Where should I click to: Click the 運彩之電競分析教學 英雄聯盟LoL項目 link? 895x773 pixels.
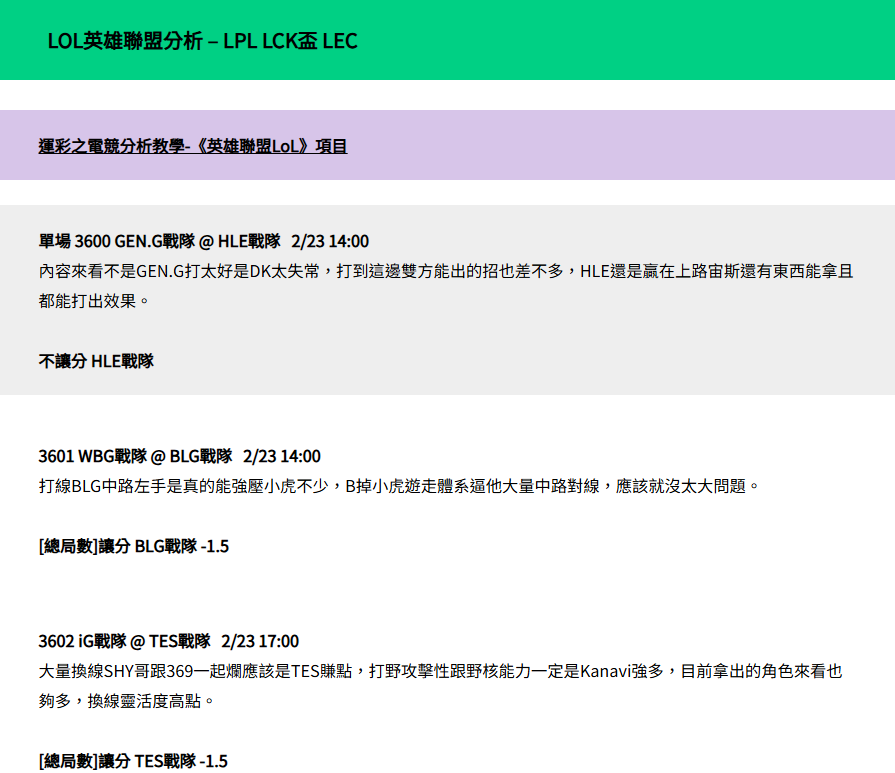pyautogui.click(x=193, y=146)
